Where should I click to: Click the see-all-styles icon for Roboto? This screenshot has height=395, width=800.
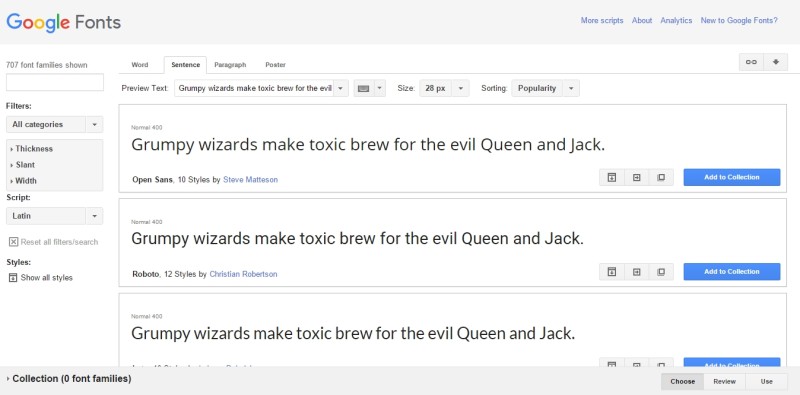click(611, 271)
